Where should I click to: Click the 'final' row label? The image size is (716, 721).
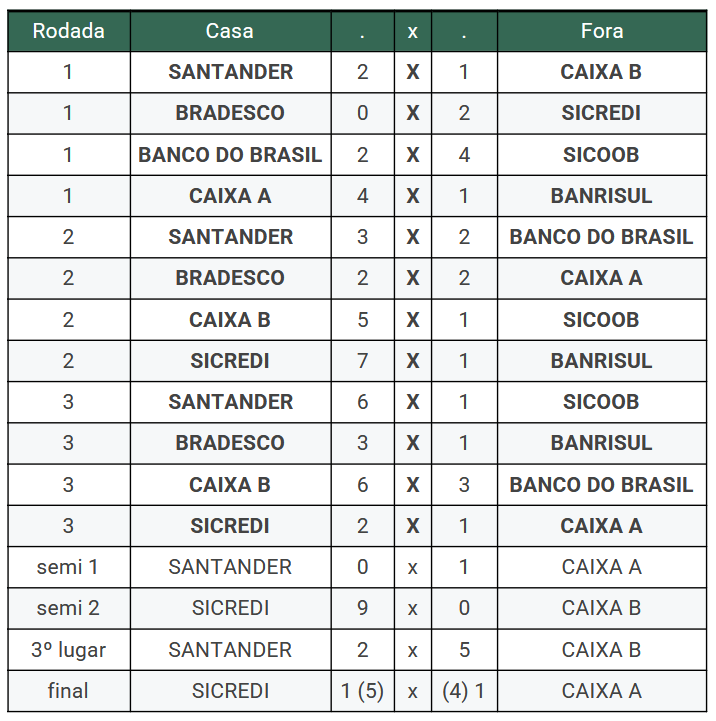click(x=68, y=691)
